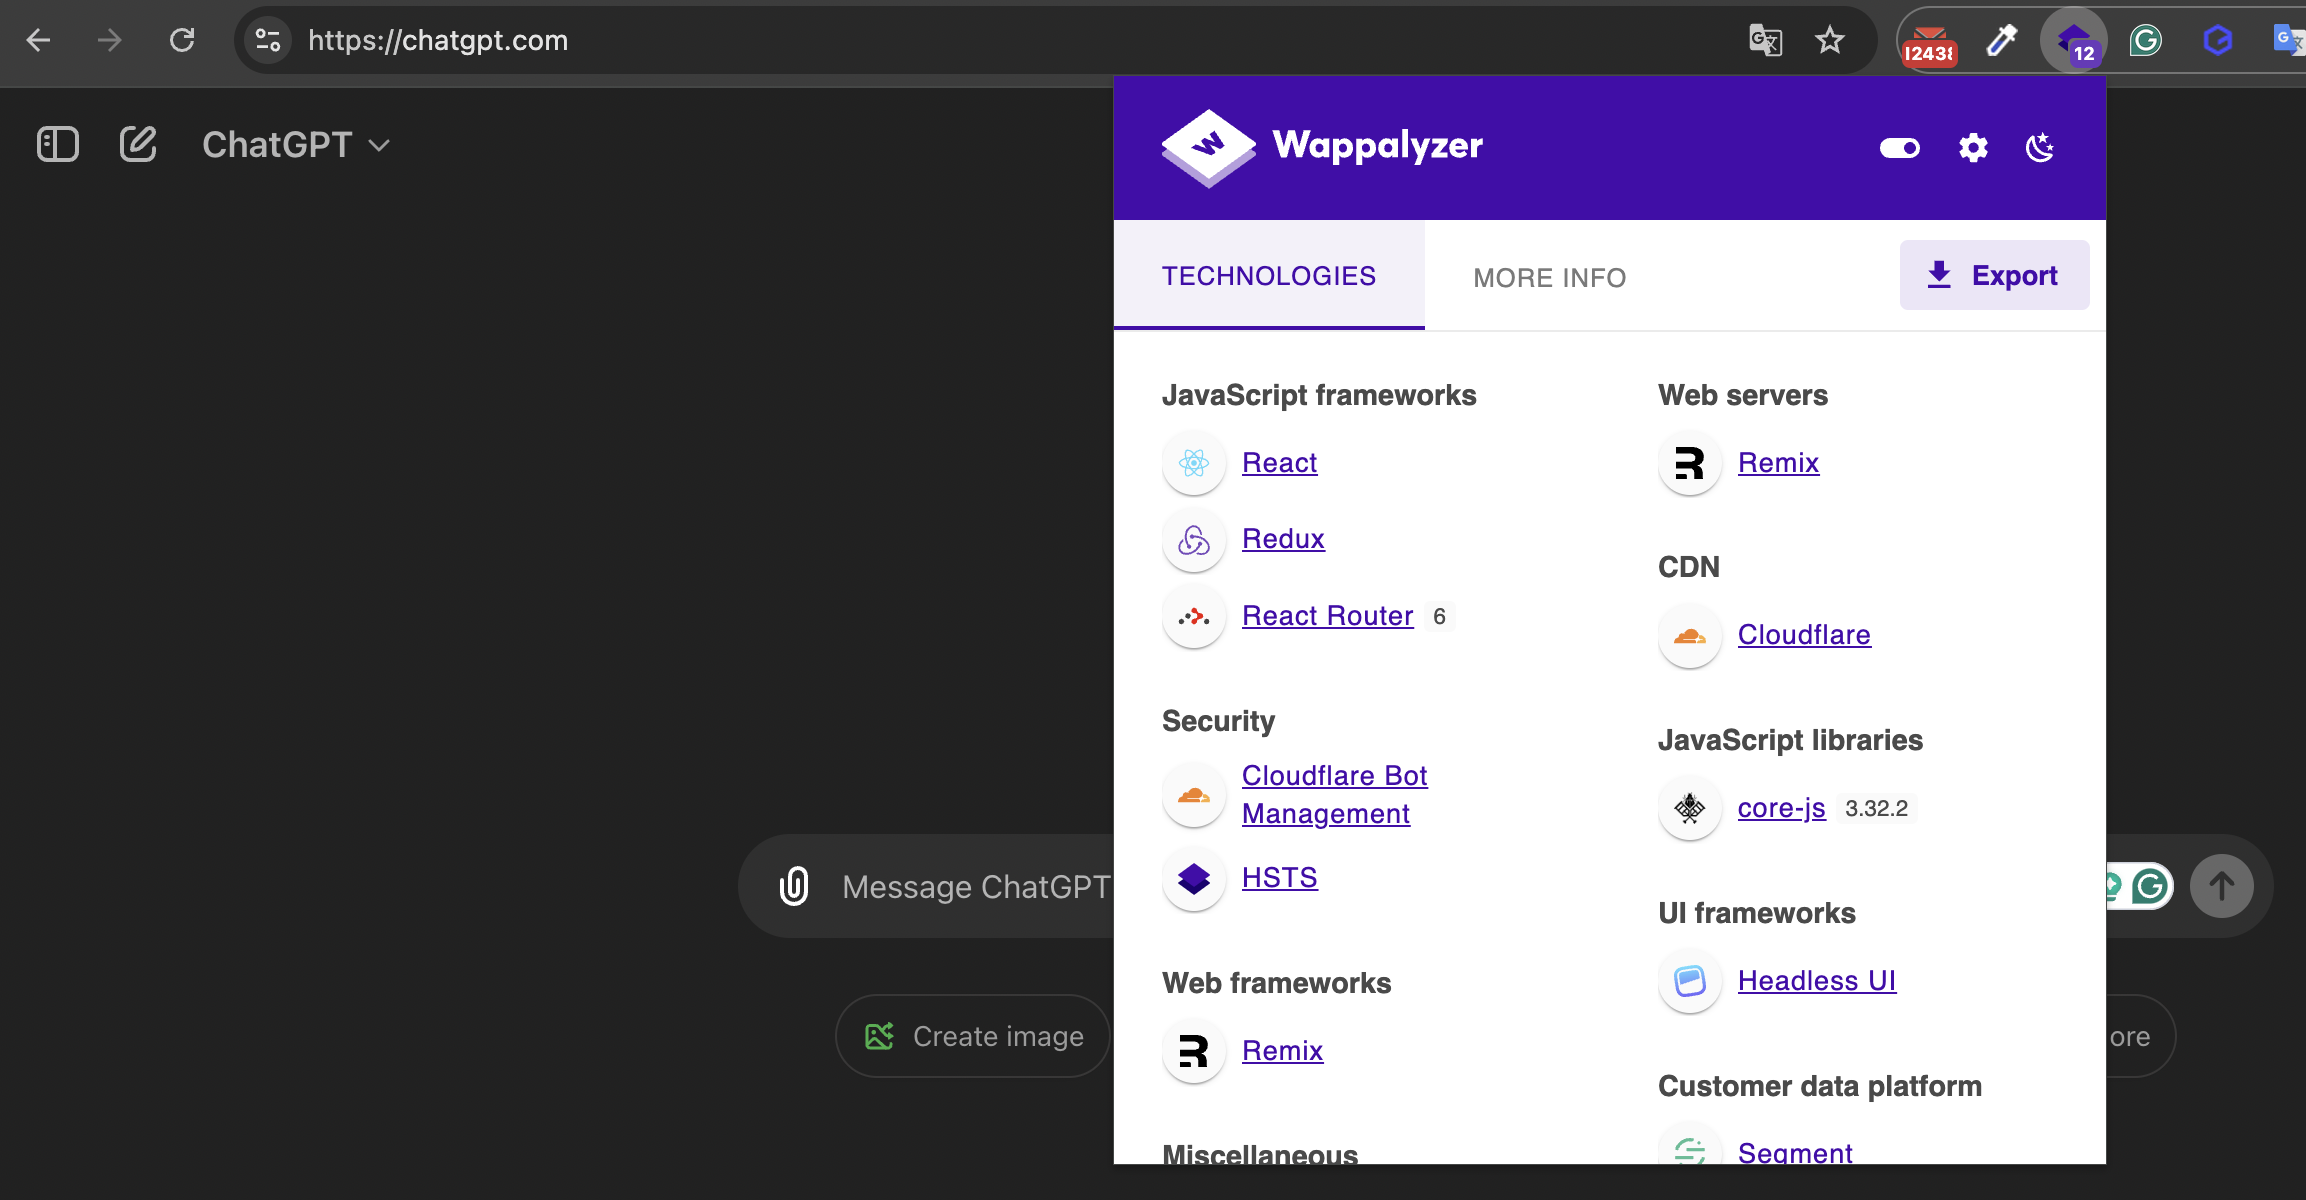Image resolution: width=2306 pixels, height=1200 pixels.
Task: Open the React Router link
Action: click(1327, 616)
